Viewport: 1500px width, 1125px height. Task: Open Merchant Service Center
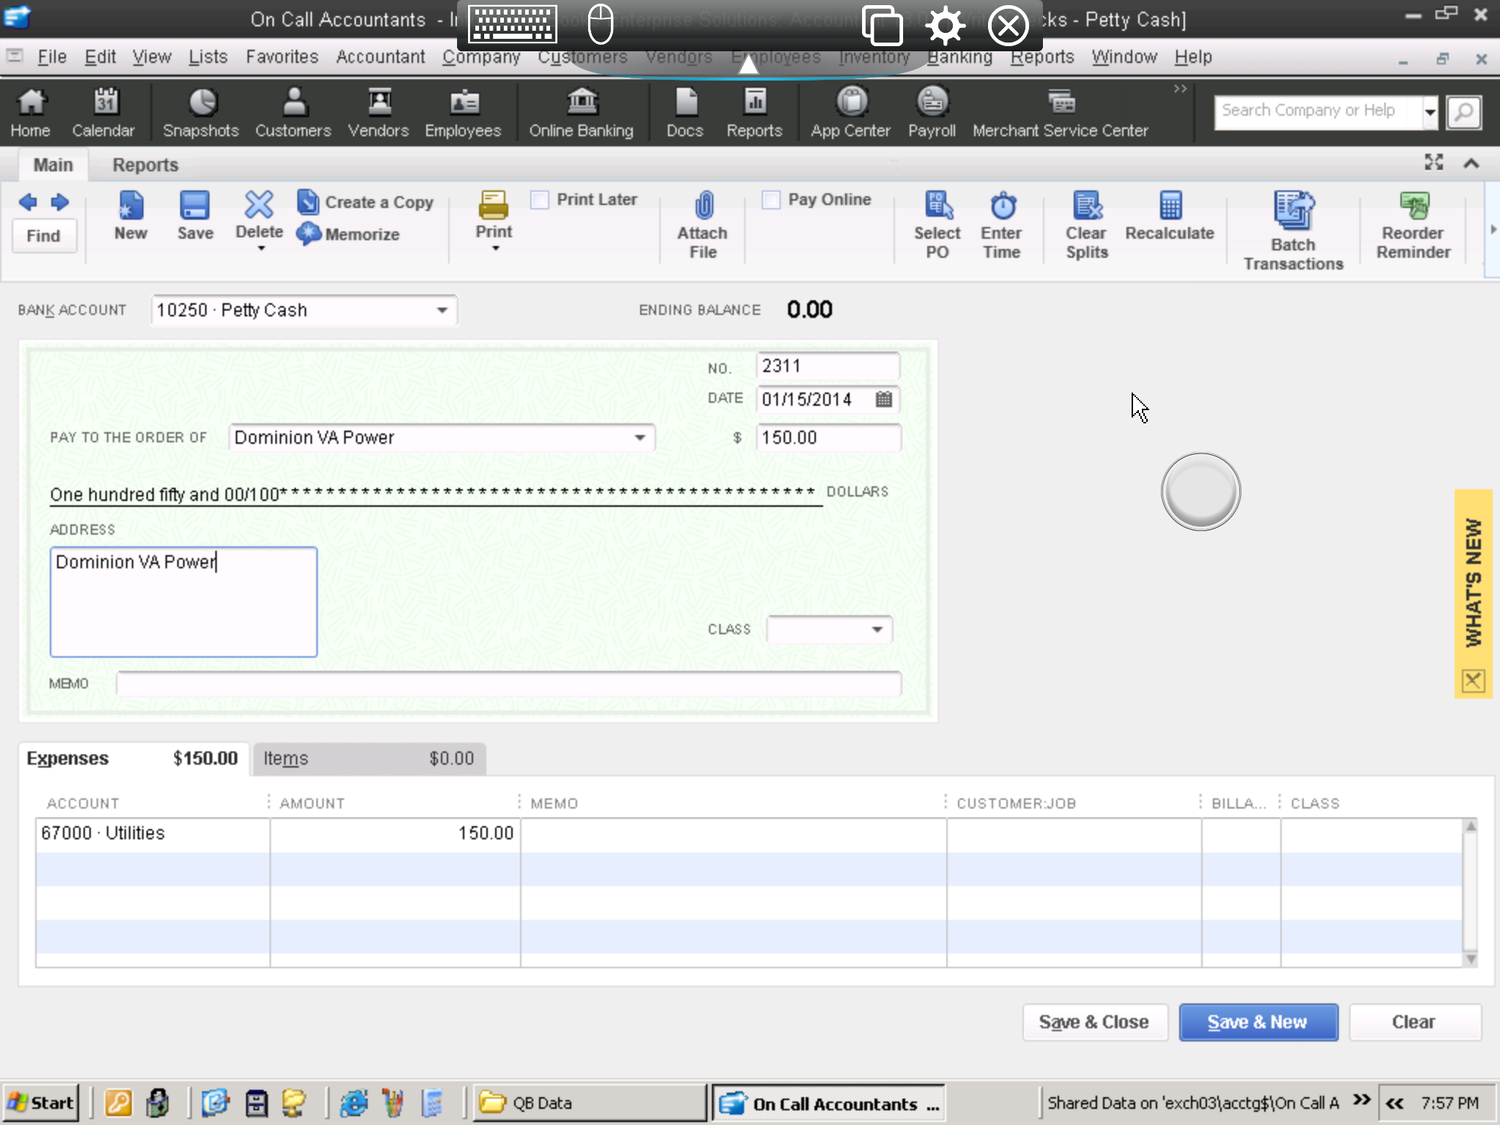click(x=1060, y=111)
